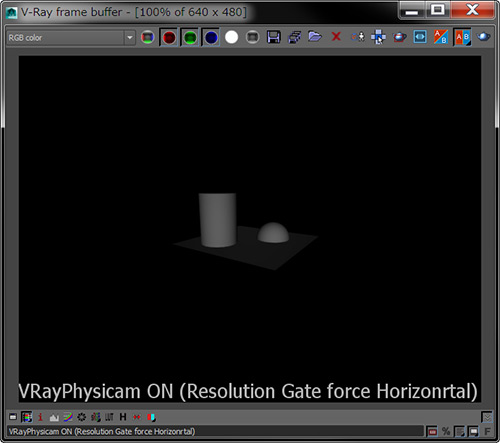
Task: Click the render stamp text field
Action: 215,432
